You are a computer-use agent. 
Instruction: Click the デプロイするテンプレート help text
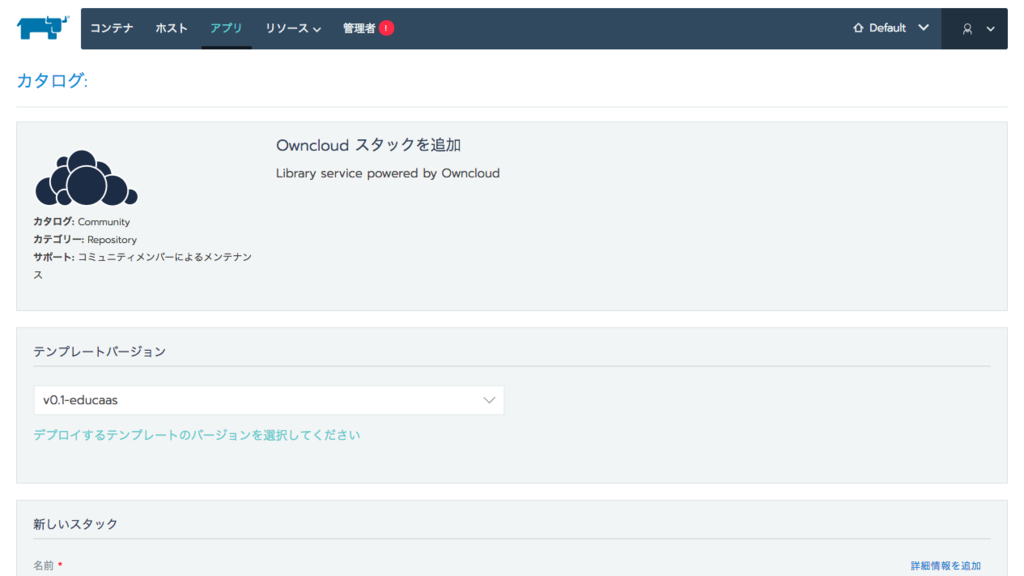tap(197, 435)
